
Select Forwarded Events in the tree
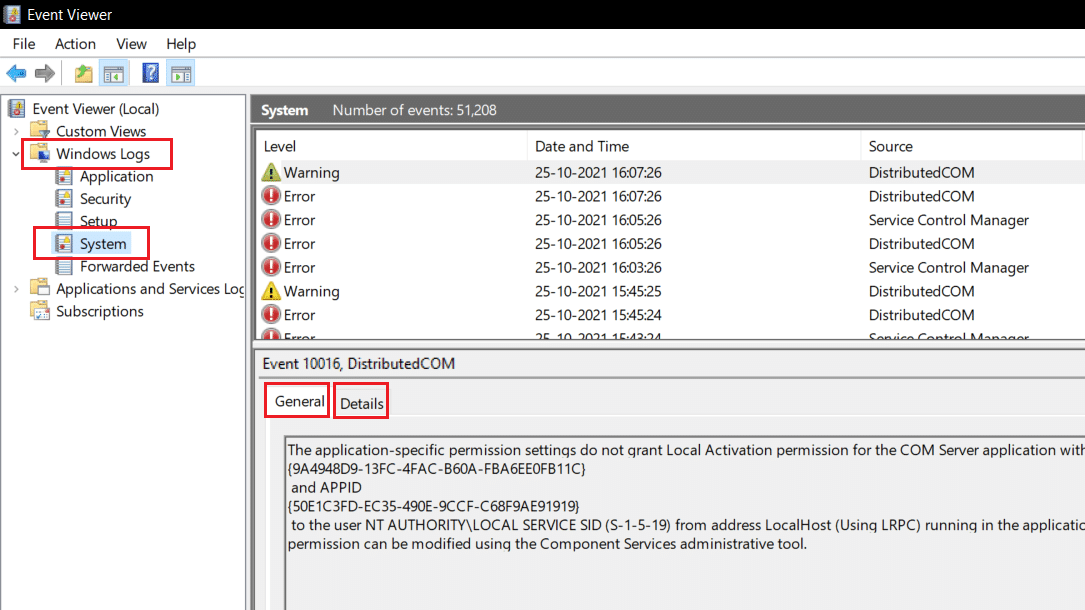point(137,266)
